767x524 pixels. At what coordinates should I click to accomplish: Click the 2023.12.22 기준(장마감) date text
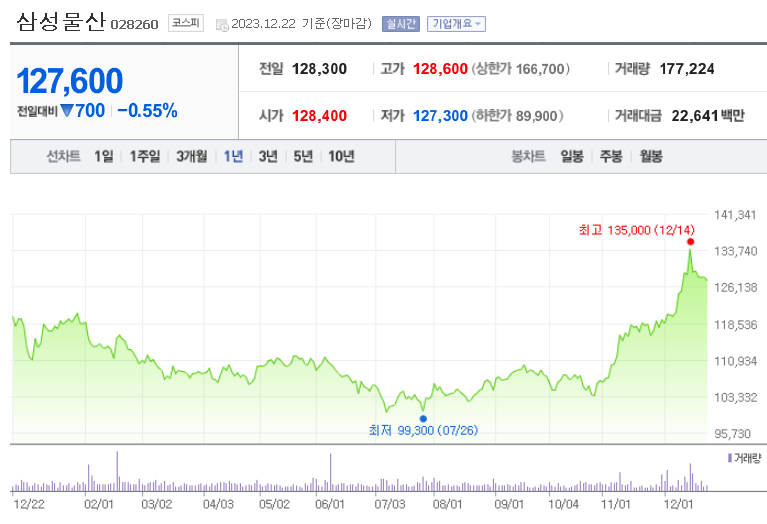tap(301, 23)
